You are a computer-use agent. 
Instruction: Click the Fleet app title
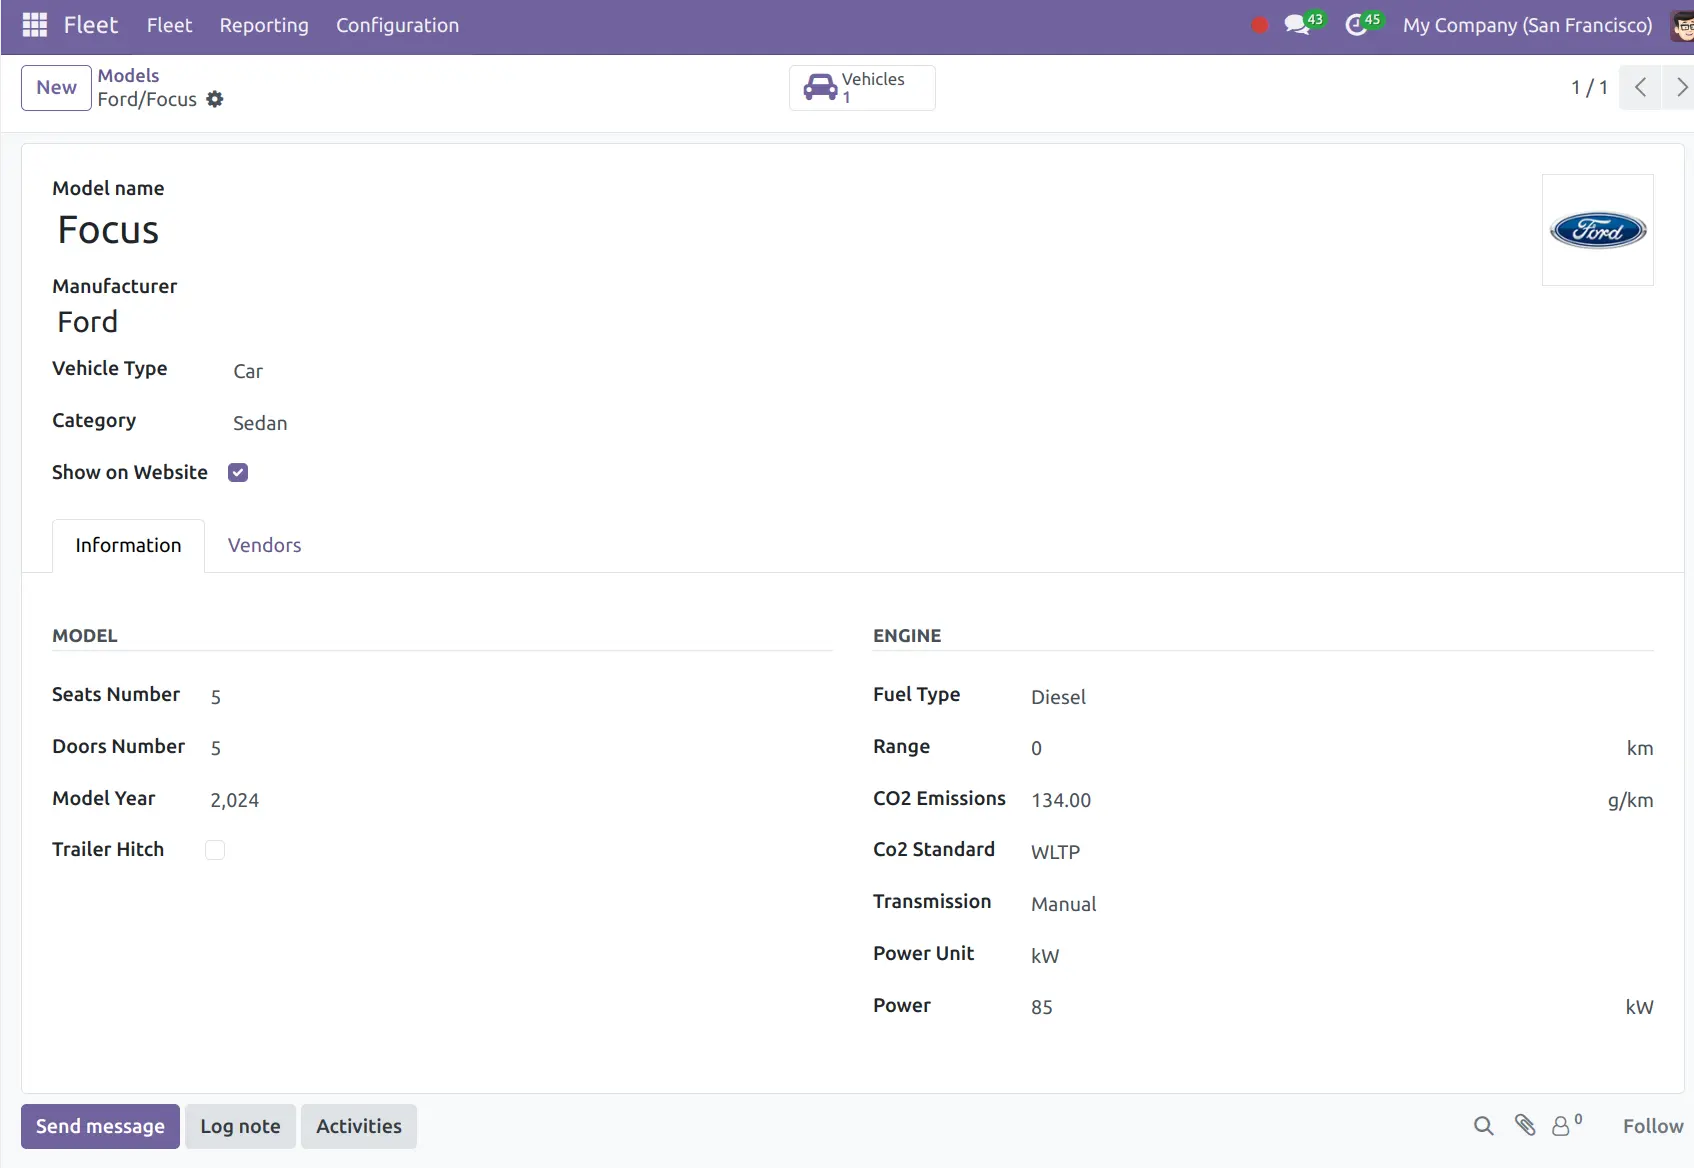click(90, 25)
